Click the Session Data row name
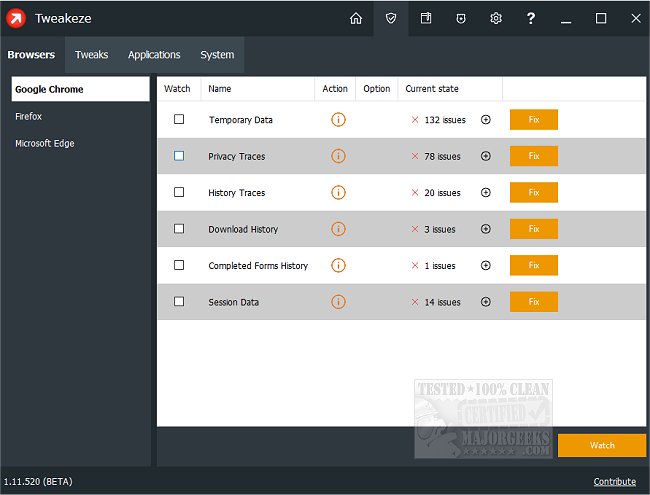650x495 pixels. pyautogui.click(x=233, y=302)
